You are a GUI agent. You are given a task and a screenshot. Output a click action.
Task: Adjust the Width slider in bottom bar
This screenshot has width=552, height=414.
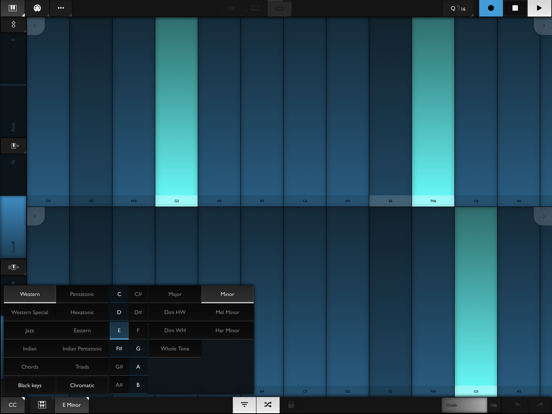[x=464, y=405]
